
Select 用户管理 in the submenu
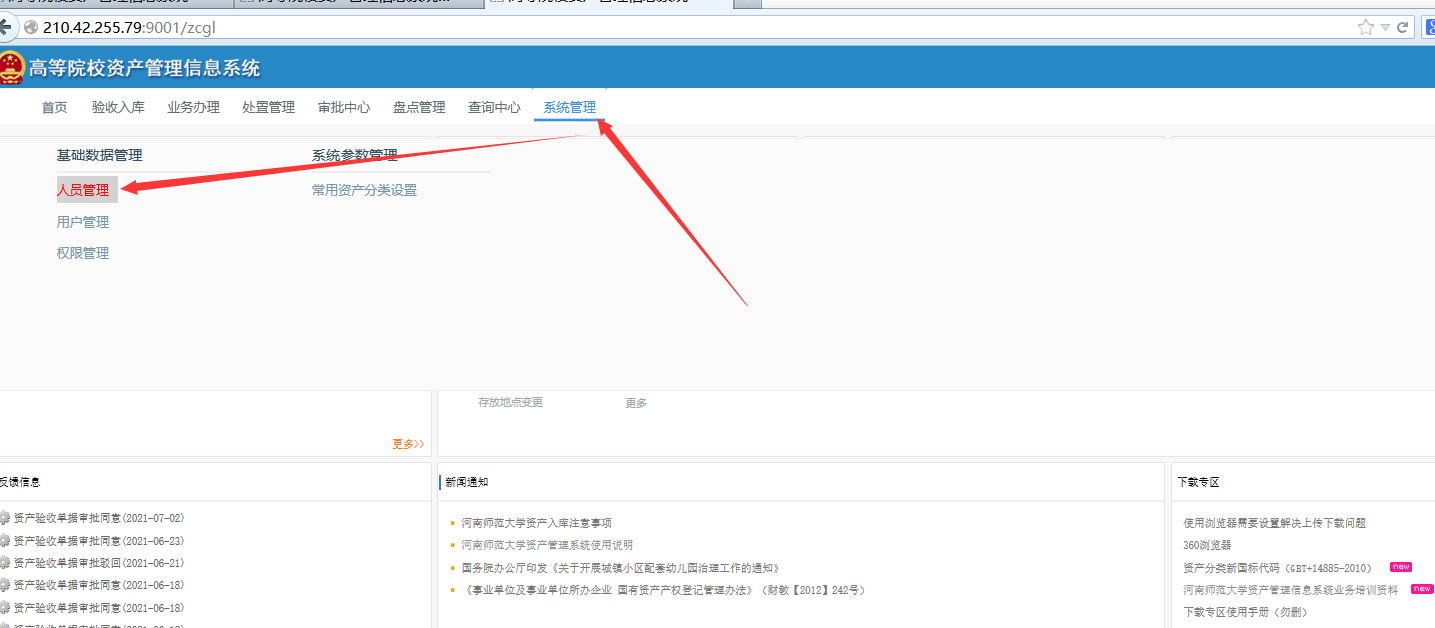point(83,222)
